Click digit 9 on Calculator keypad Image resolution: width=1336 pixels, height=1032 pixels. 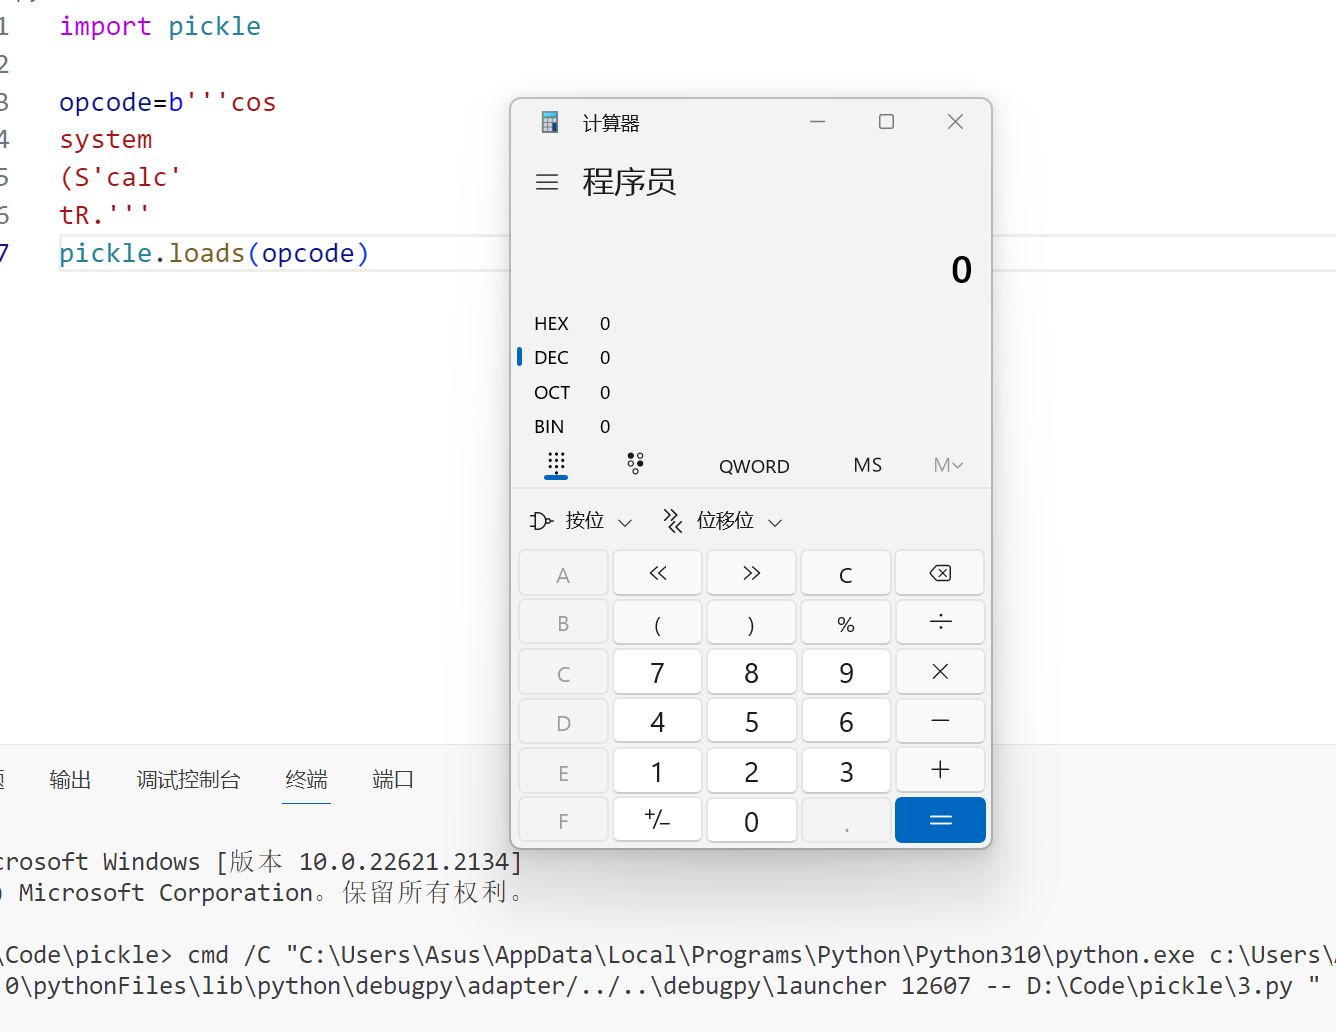[846, 672]
